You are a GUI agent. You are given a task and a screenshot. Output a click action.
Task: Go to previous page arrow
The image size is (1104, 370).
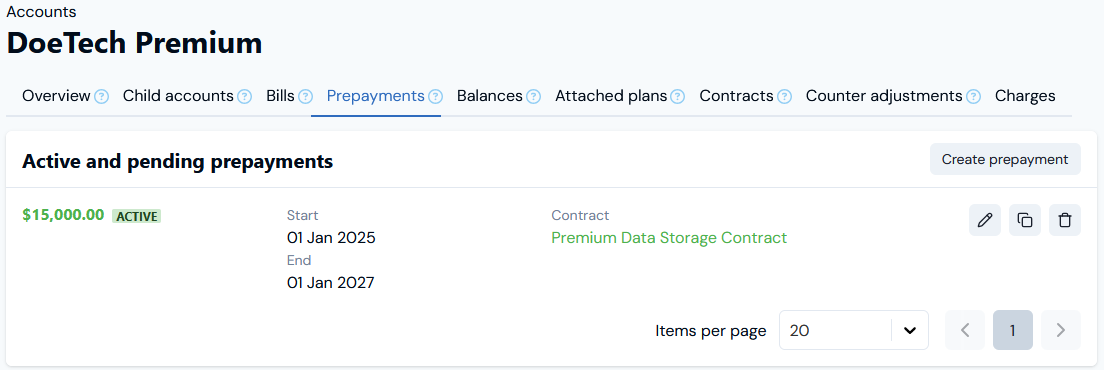(x=965, y=330)
